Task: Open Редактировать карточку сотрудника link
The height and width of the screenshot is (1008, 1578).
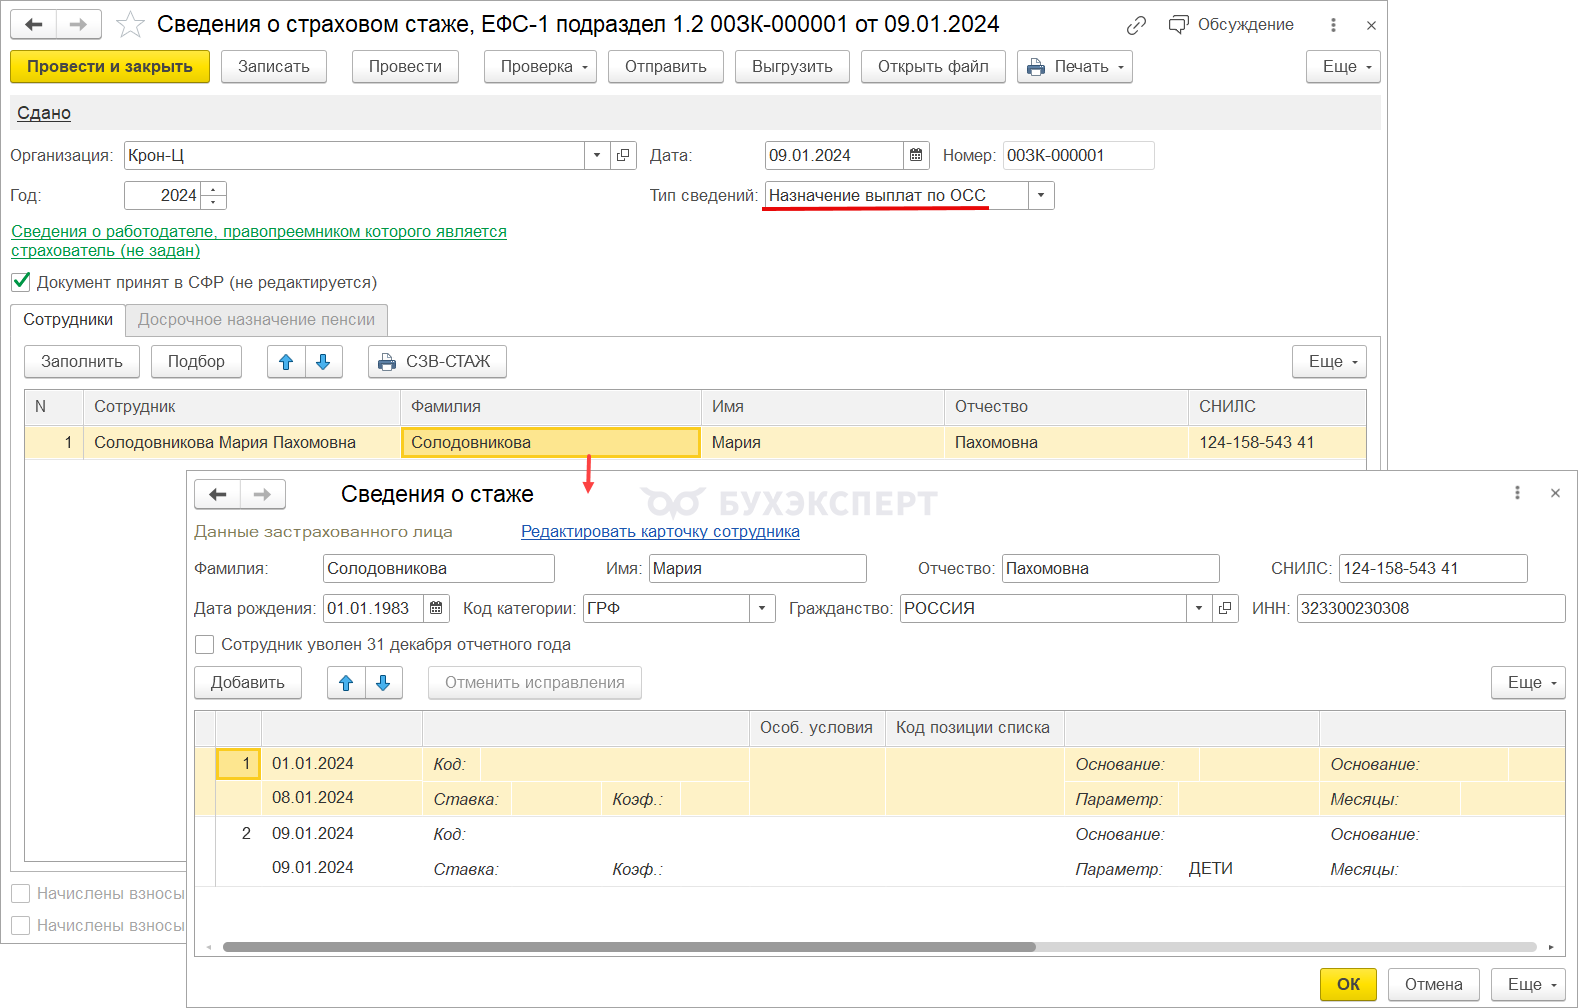Action: tap(660, 532)
